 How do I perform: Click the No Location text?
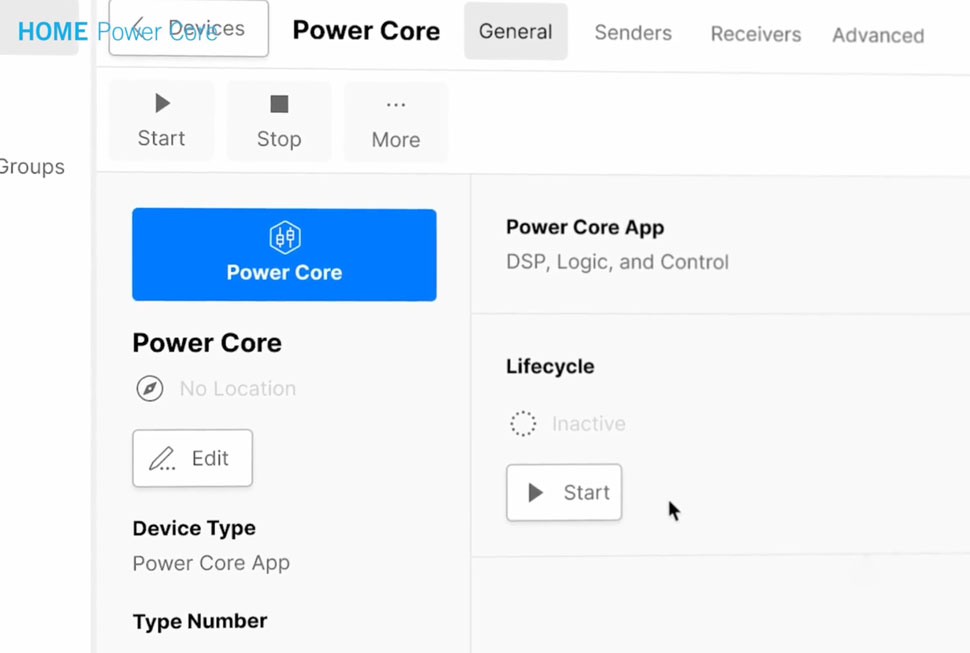[x=238, y=389]
